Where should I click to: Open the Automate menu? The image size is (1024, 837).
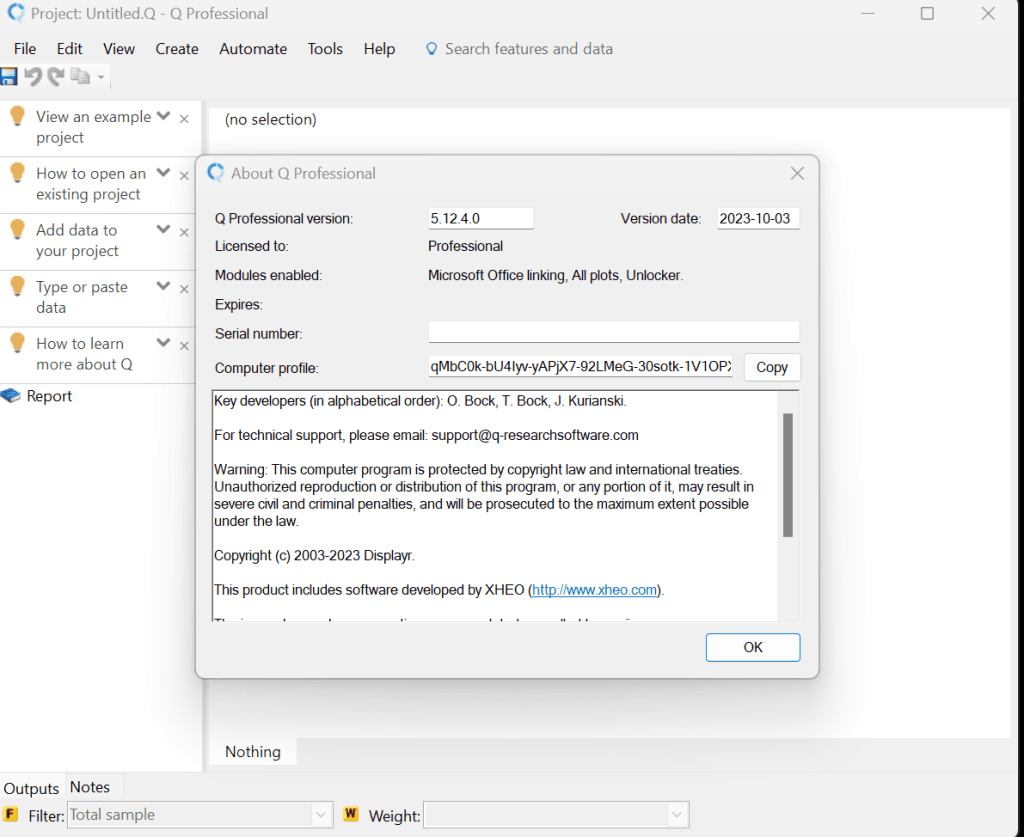[x=253, y=48]
